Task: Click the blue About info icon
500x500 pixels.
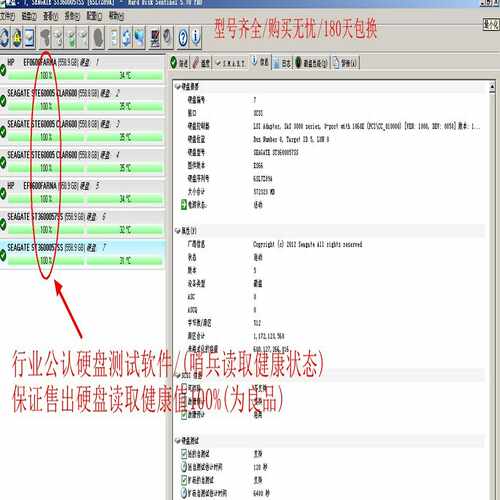Action: point(196,37)
